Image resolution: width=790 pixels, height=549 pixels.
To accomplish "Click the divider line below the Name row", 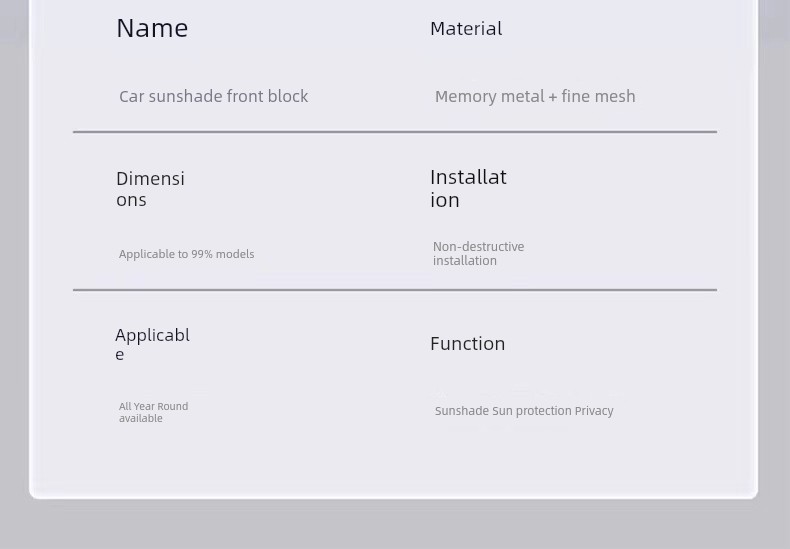I will pyautogui.click(x=394, y=131).
